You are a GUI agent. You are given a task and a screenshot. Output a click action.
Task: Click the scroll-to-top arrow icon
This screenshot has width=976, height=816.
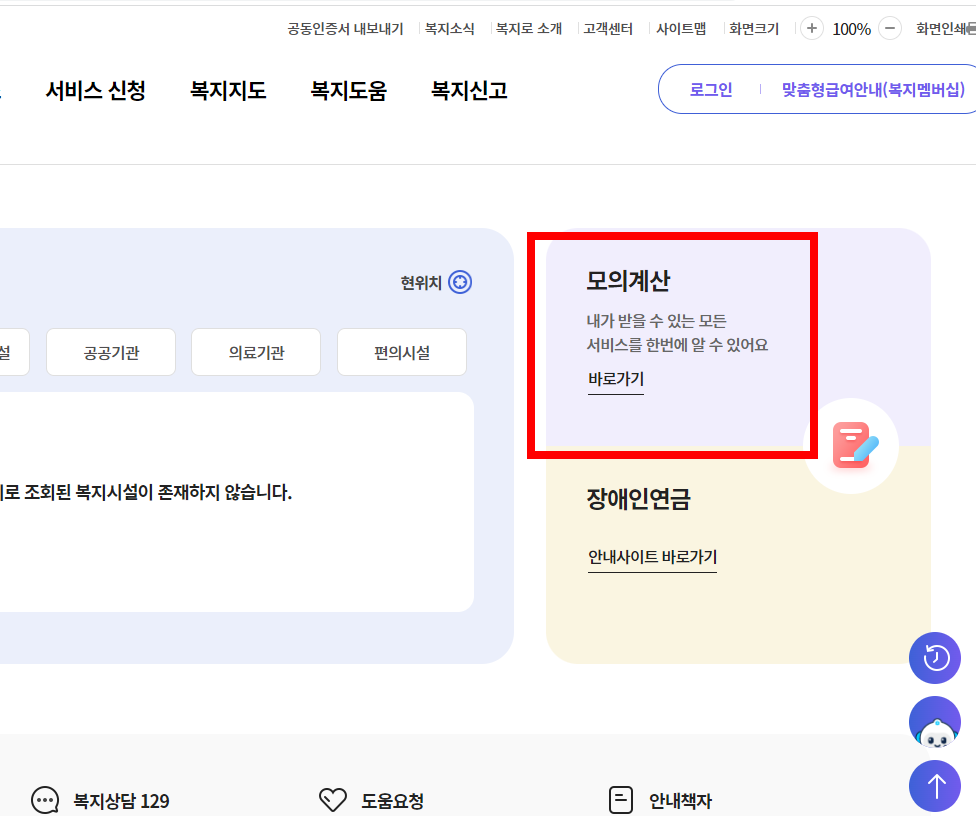934,786
